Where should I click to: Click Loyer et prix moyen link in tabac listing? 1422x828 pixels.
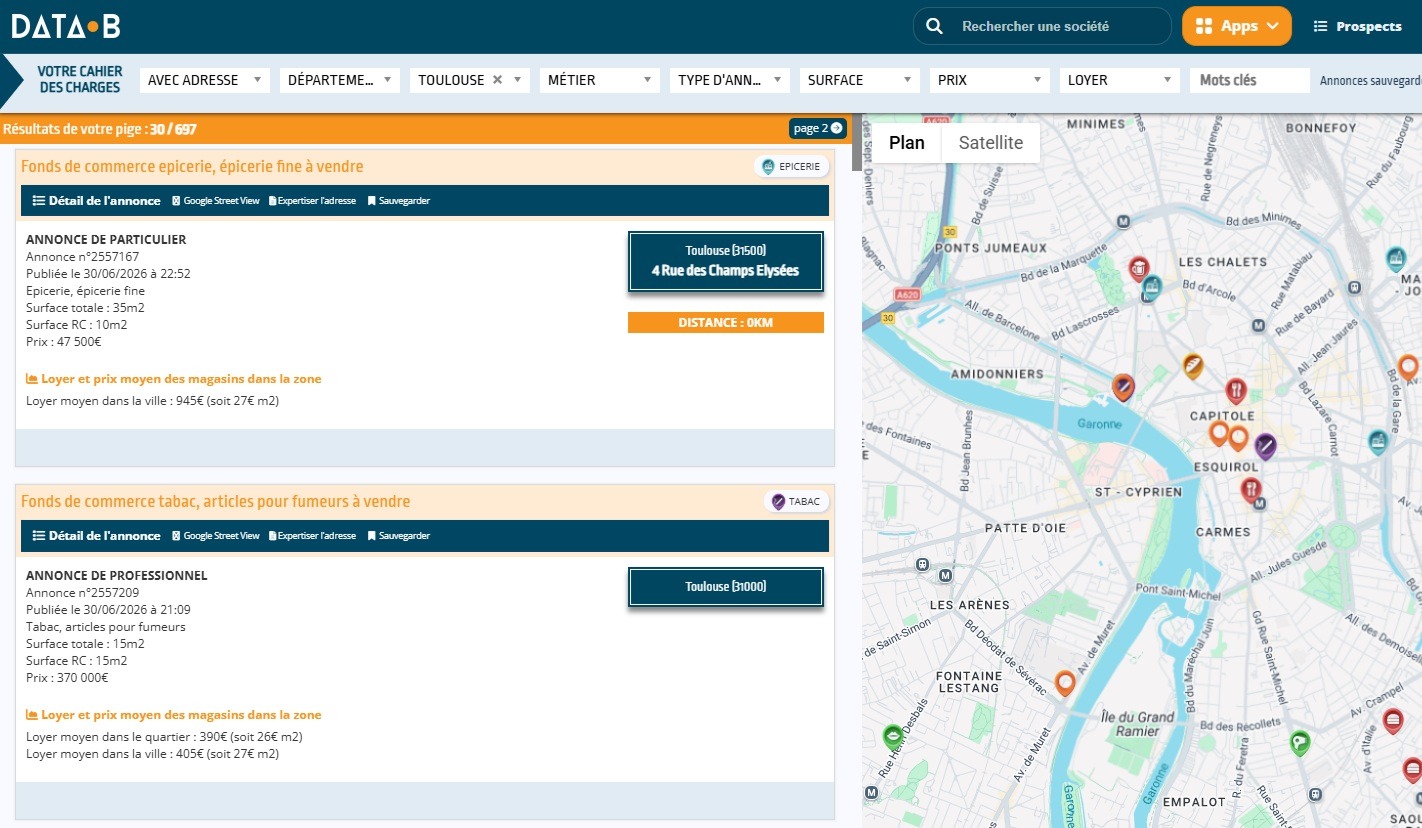(173, 715)
